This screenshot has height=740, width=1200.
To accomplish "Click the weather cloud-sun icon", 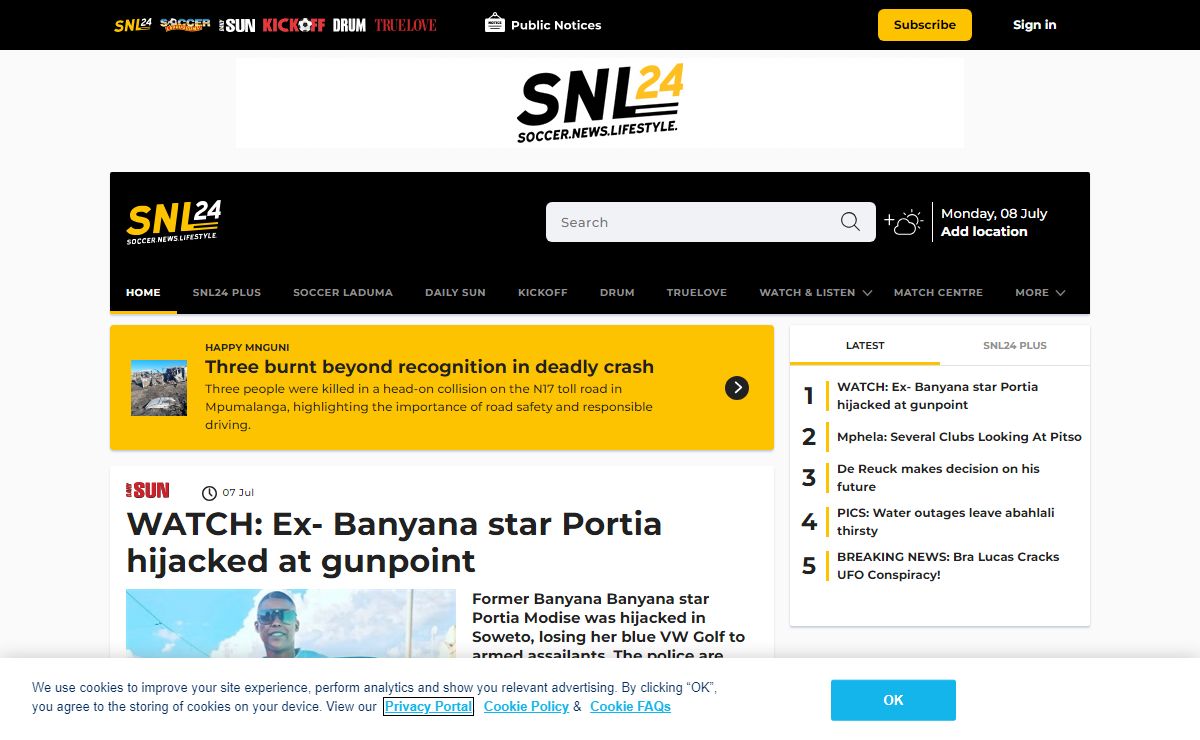I will pos(903,222).
